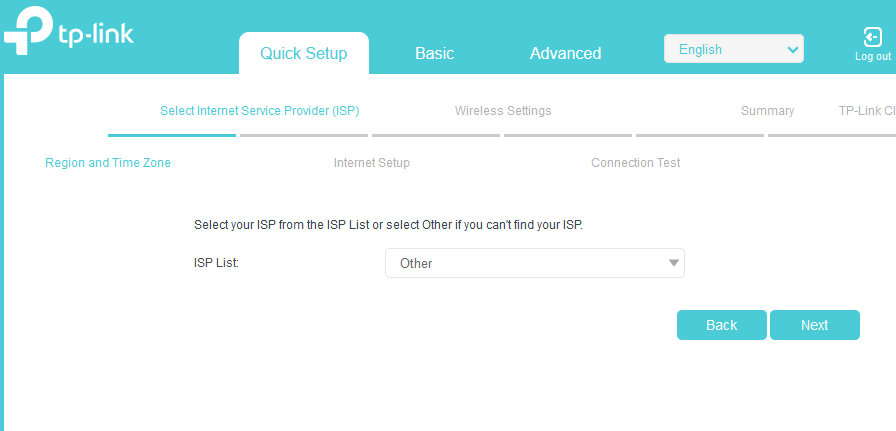896x431 pixels.
Task: Select the Internet Setup substep
Action: pyautogui.click(x=372, y=163)
